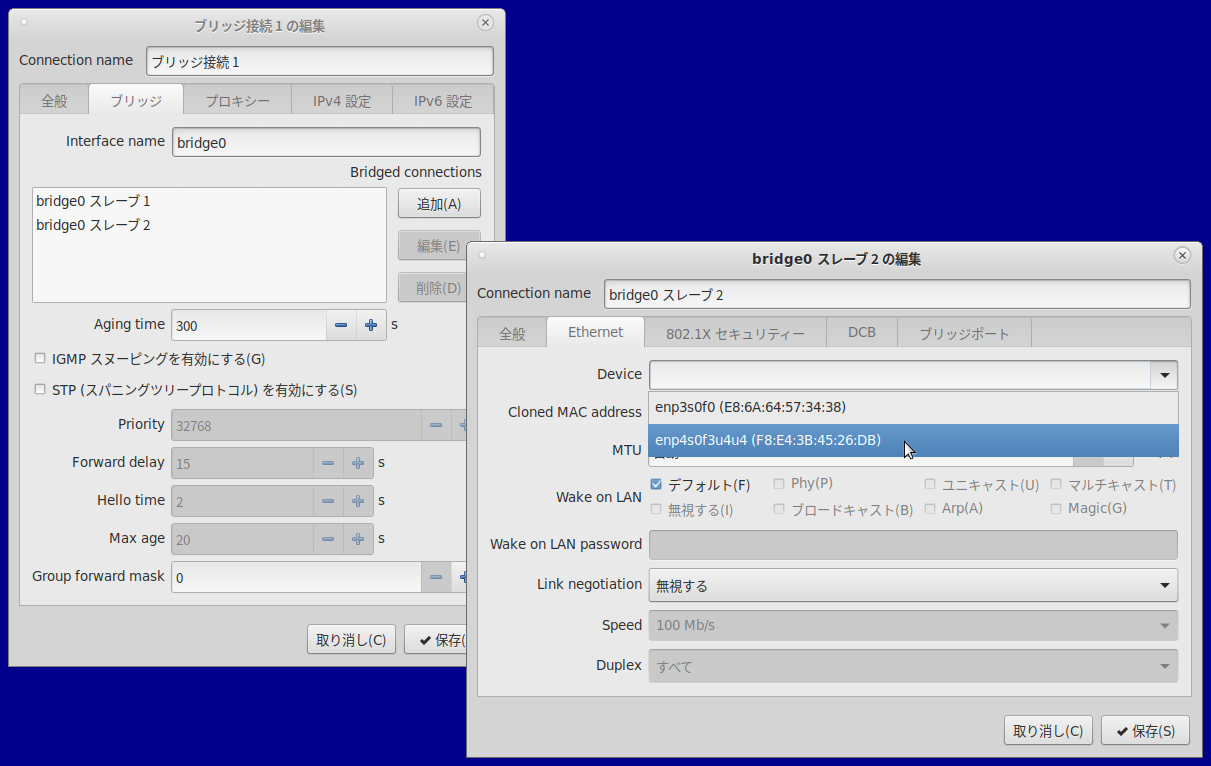Click the 追加(A) button
The image size is (1211, 766).
439,204
